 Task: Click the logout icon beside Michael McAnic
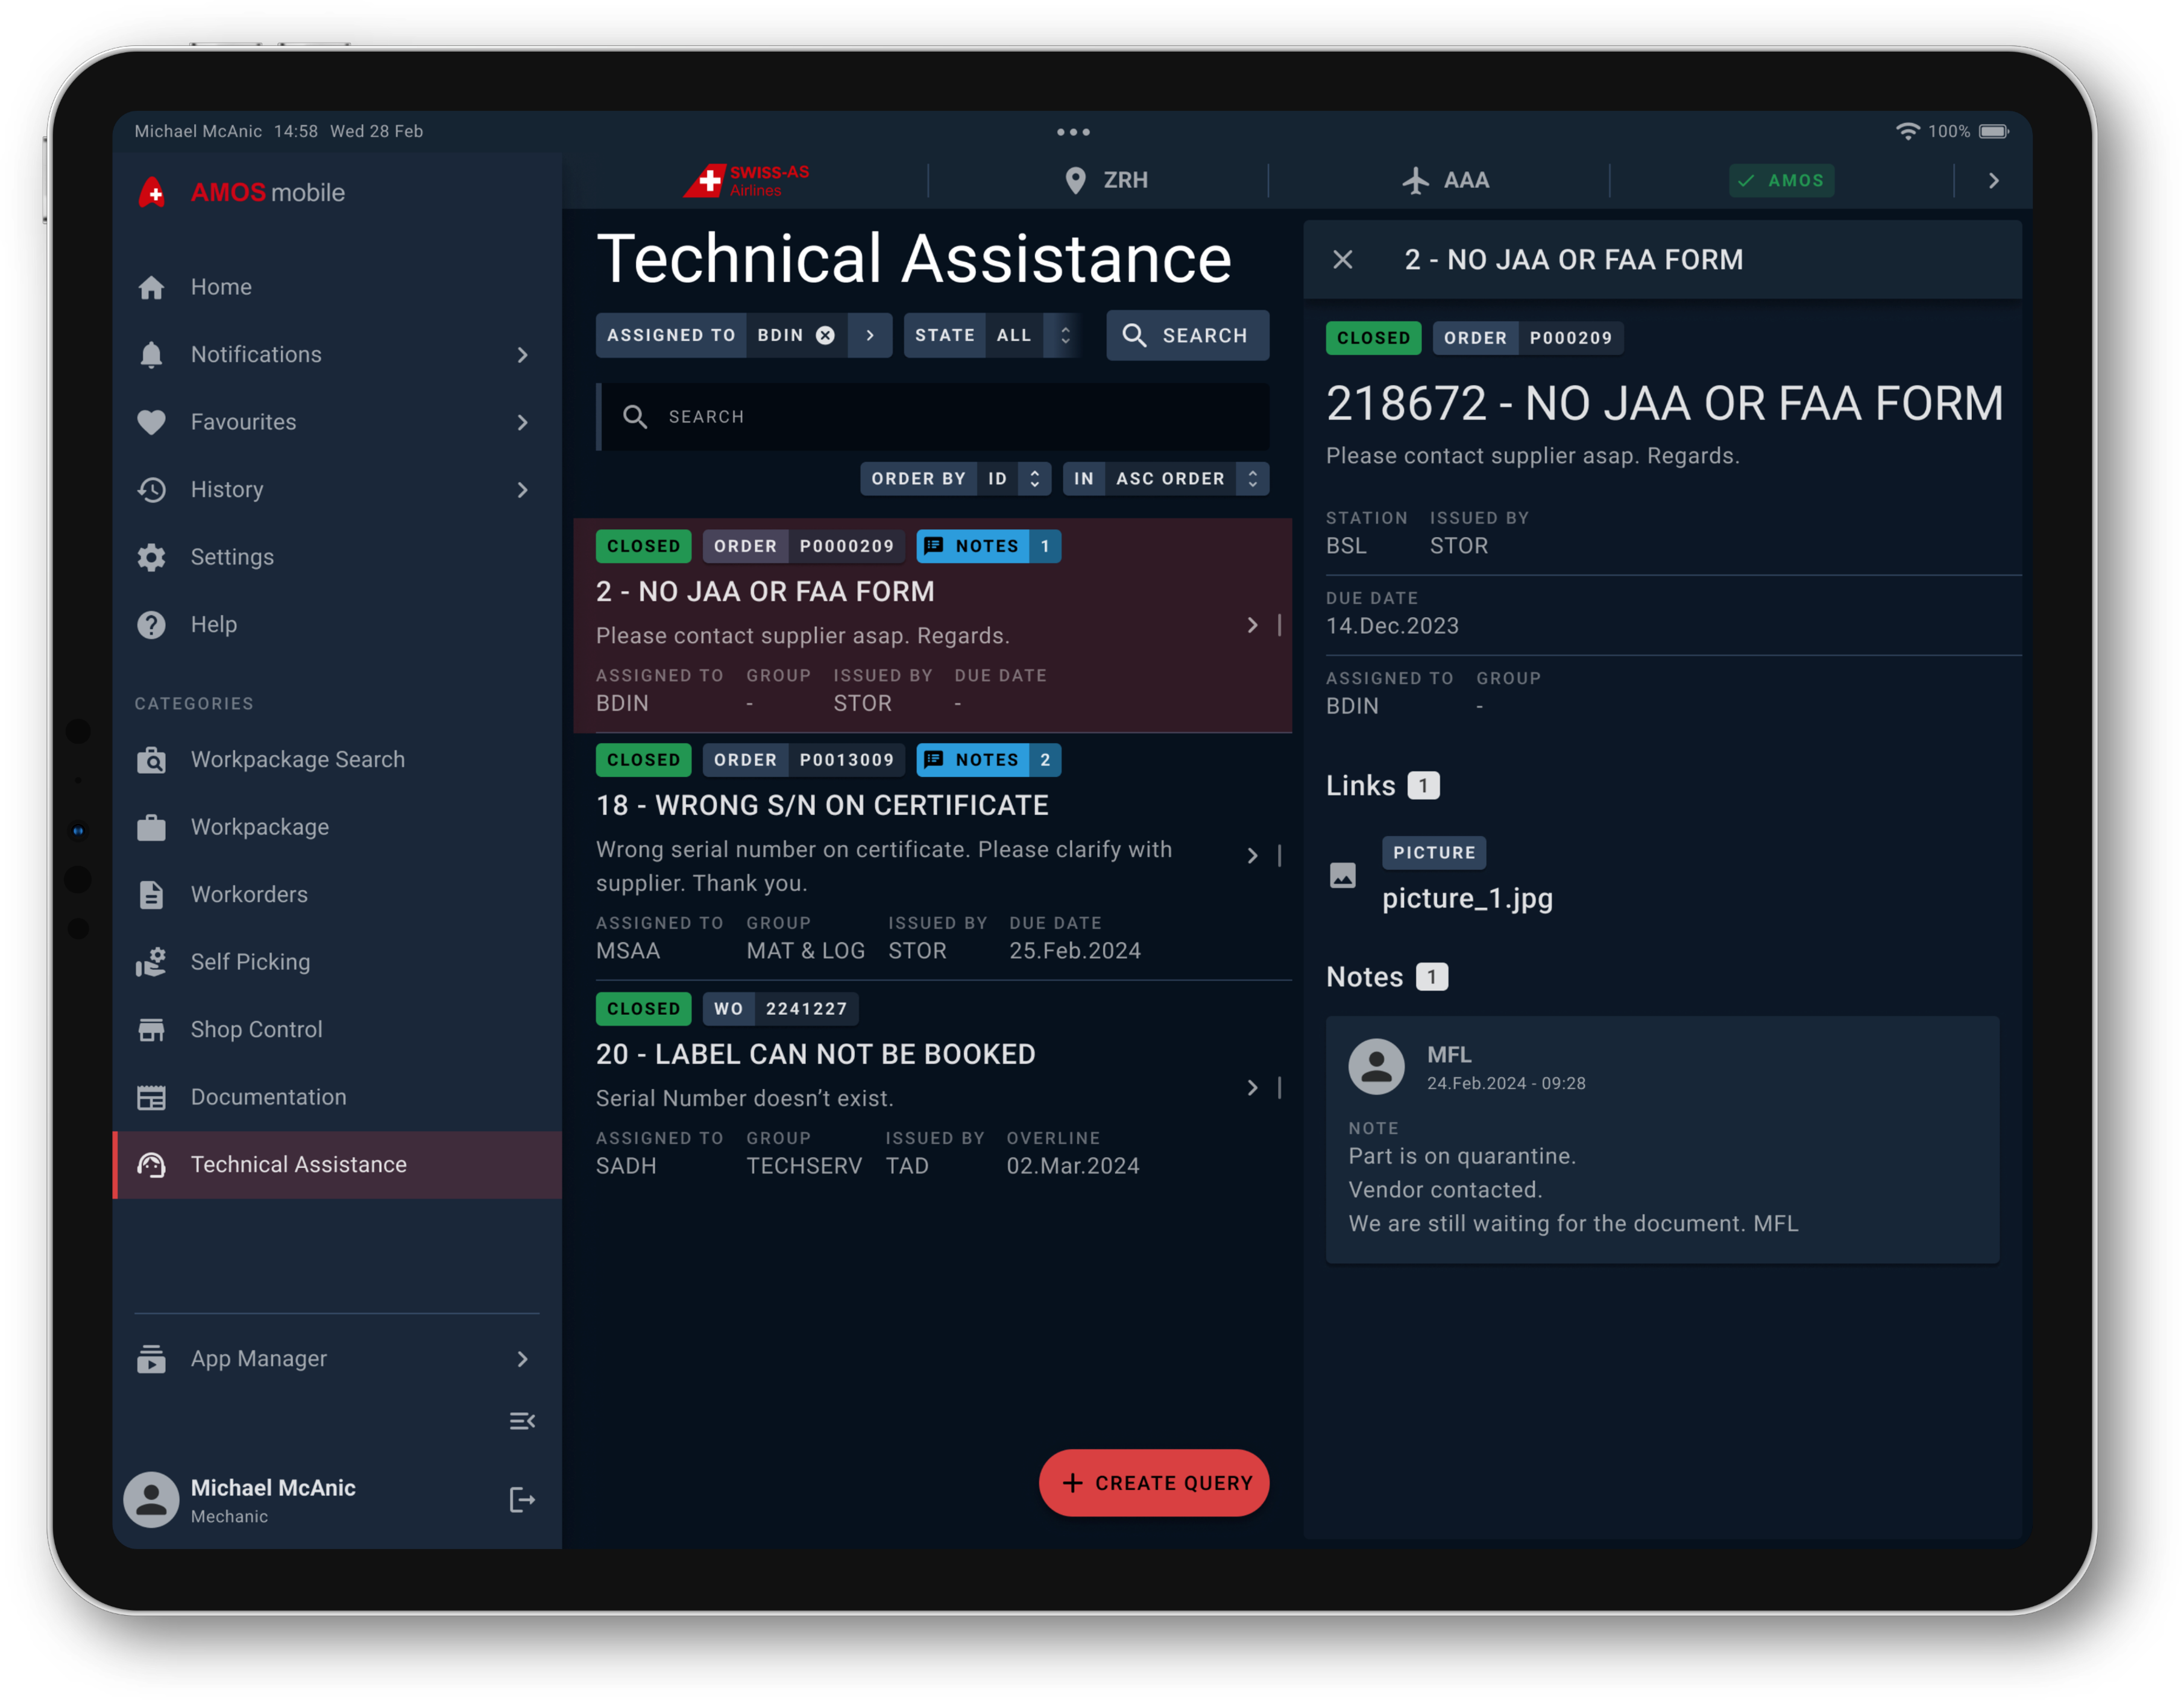(522, 1499)
